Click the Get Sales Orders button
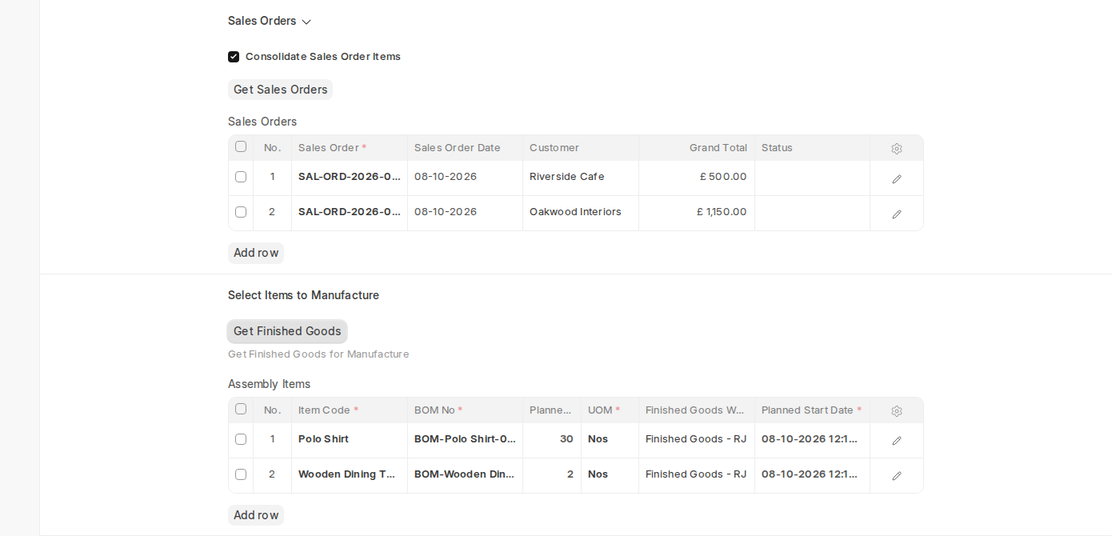 tap(280, 89)
